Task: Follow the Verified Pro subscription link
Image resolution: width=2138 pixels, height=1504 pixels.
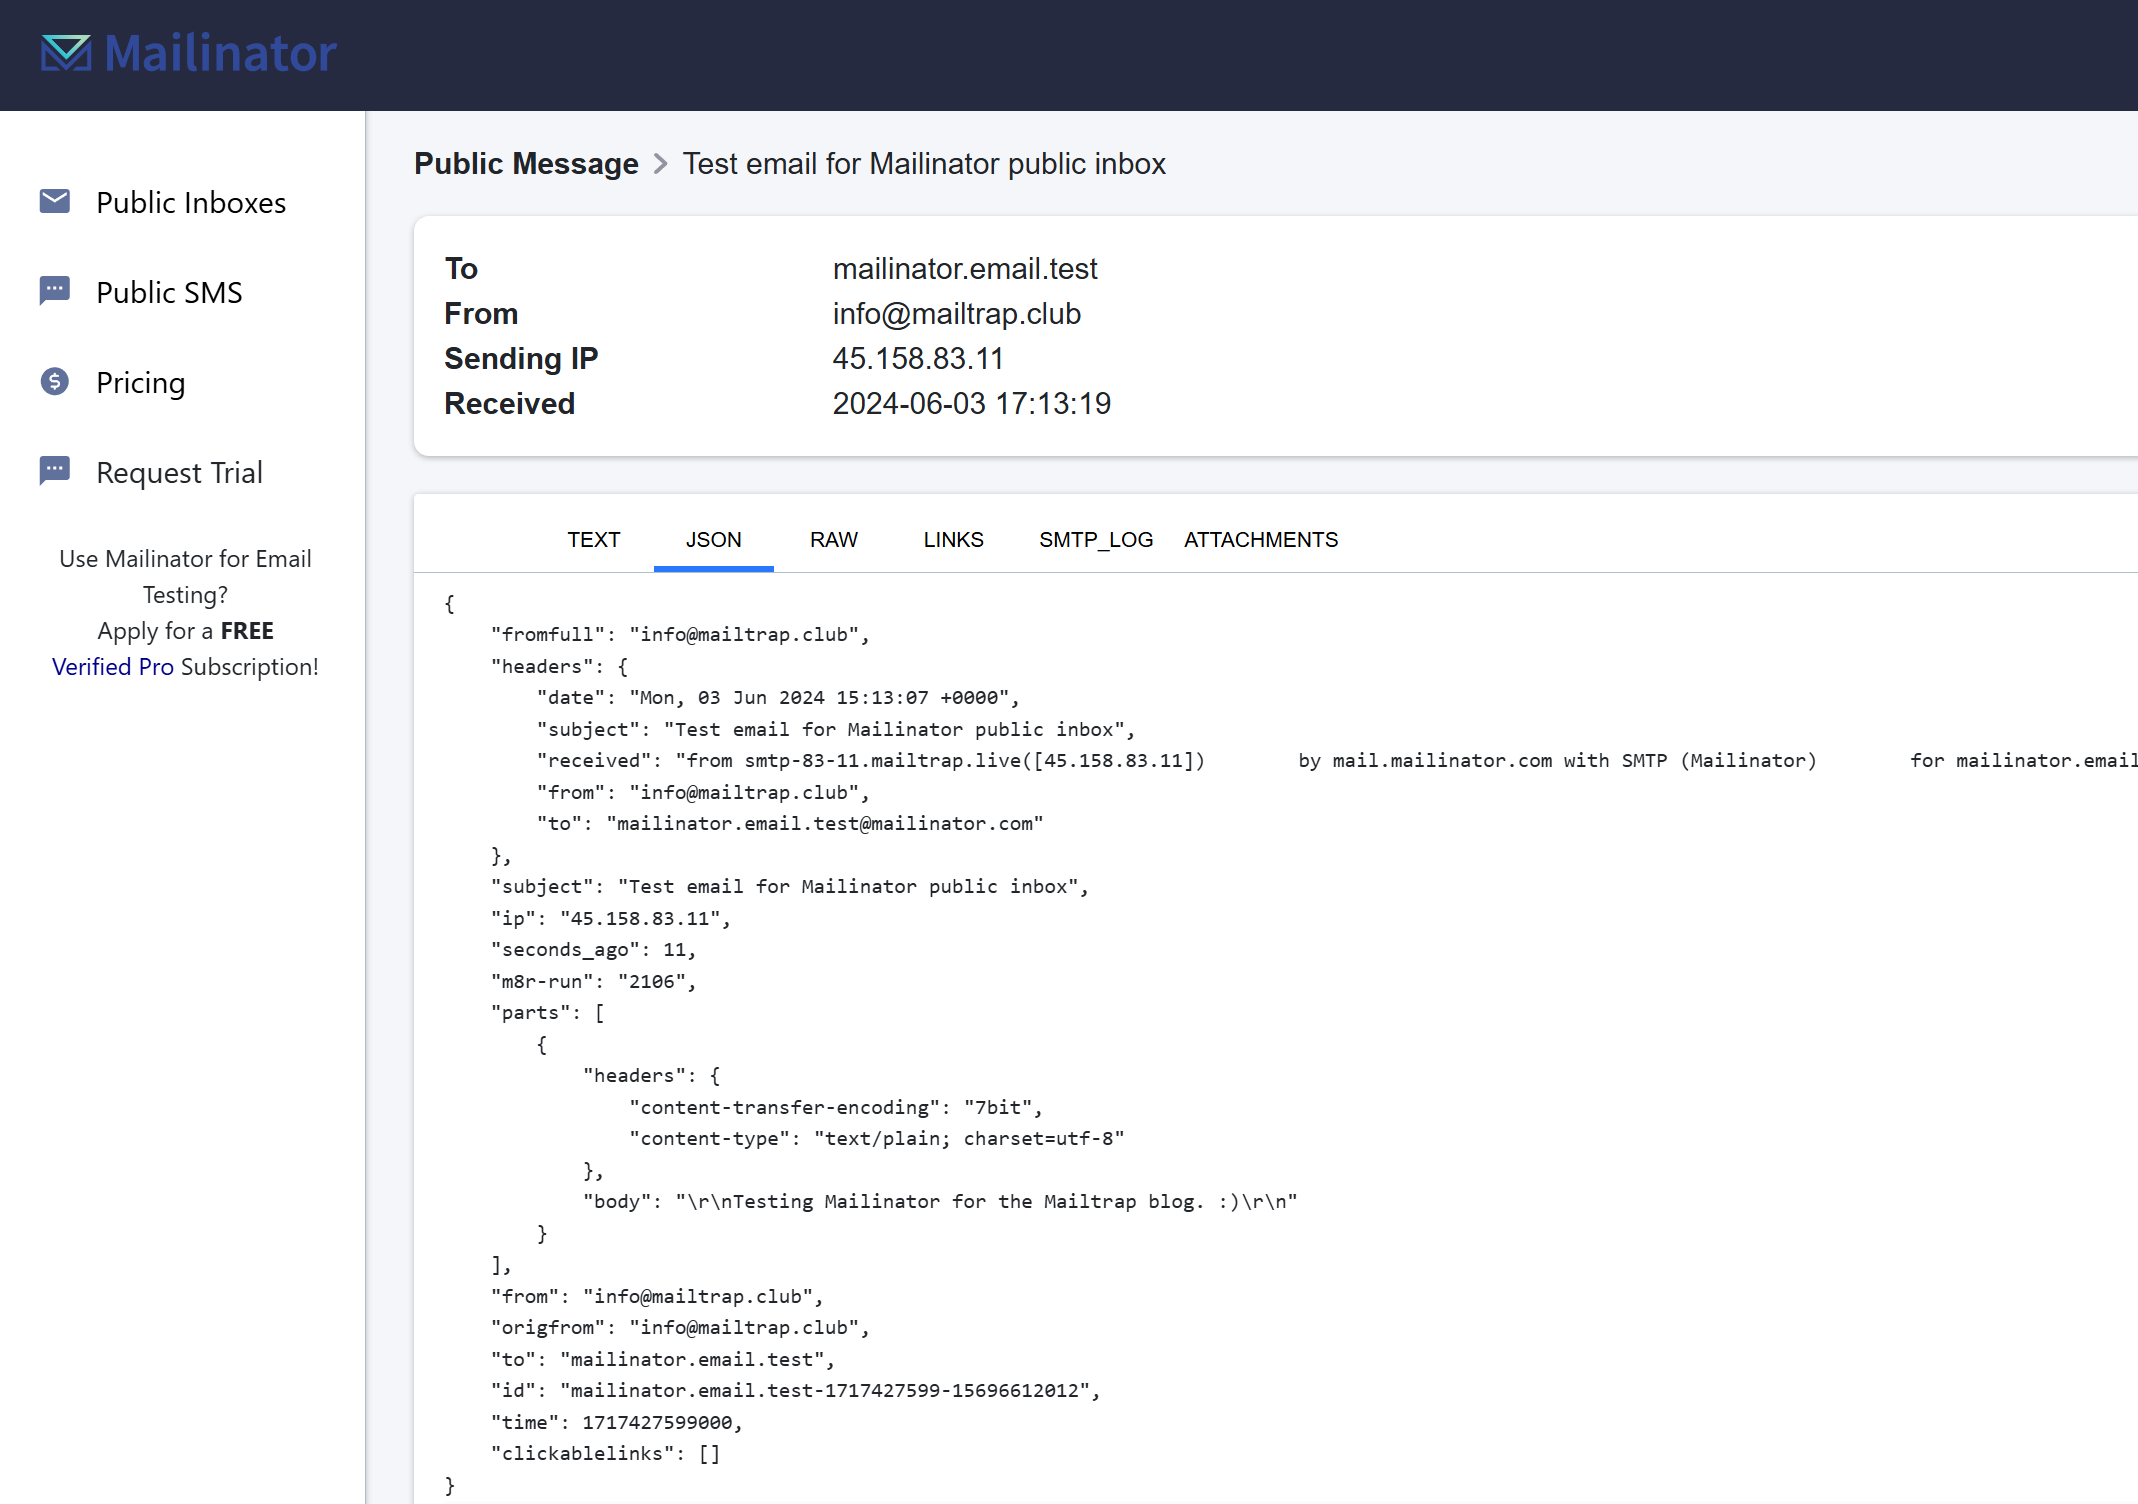Action: coord(113,667)
